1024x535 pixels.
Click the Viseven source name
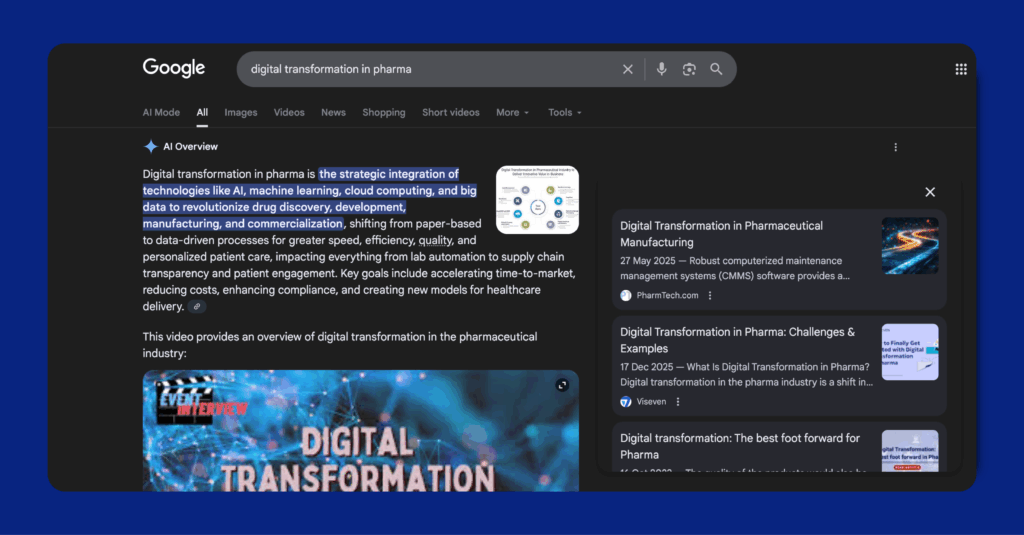point(651,402)
